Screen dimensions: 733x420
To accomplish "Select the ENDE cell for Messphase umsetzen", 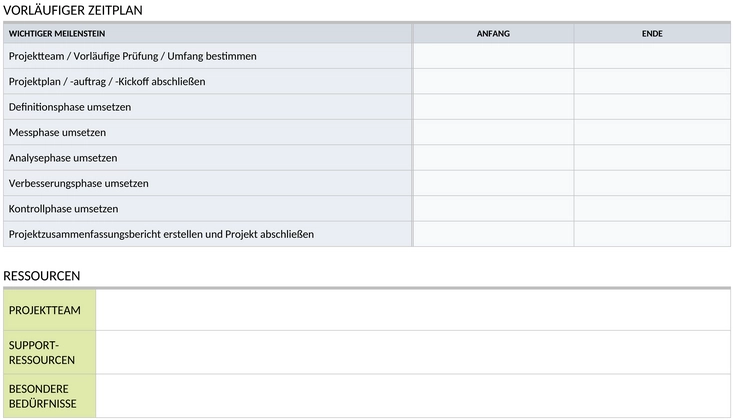I will click(652, 132).
